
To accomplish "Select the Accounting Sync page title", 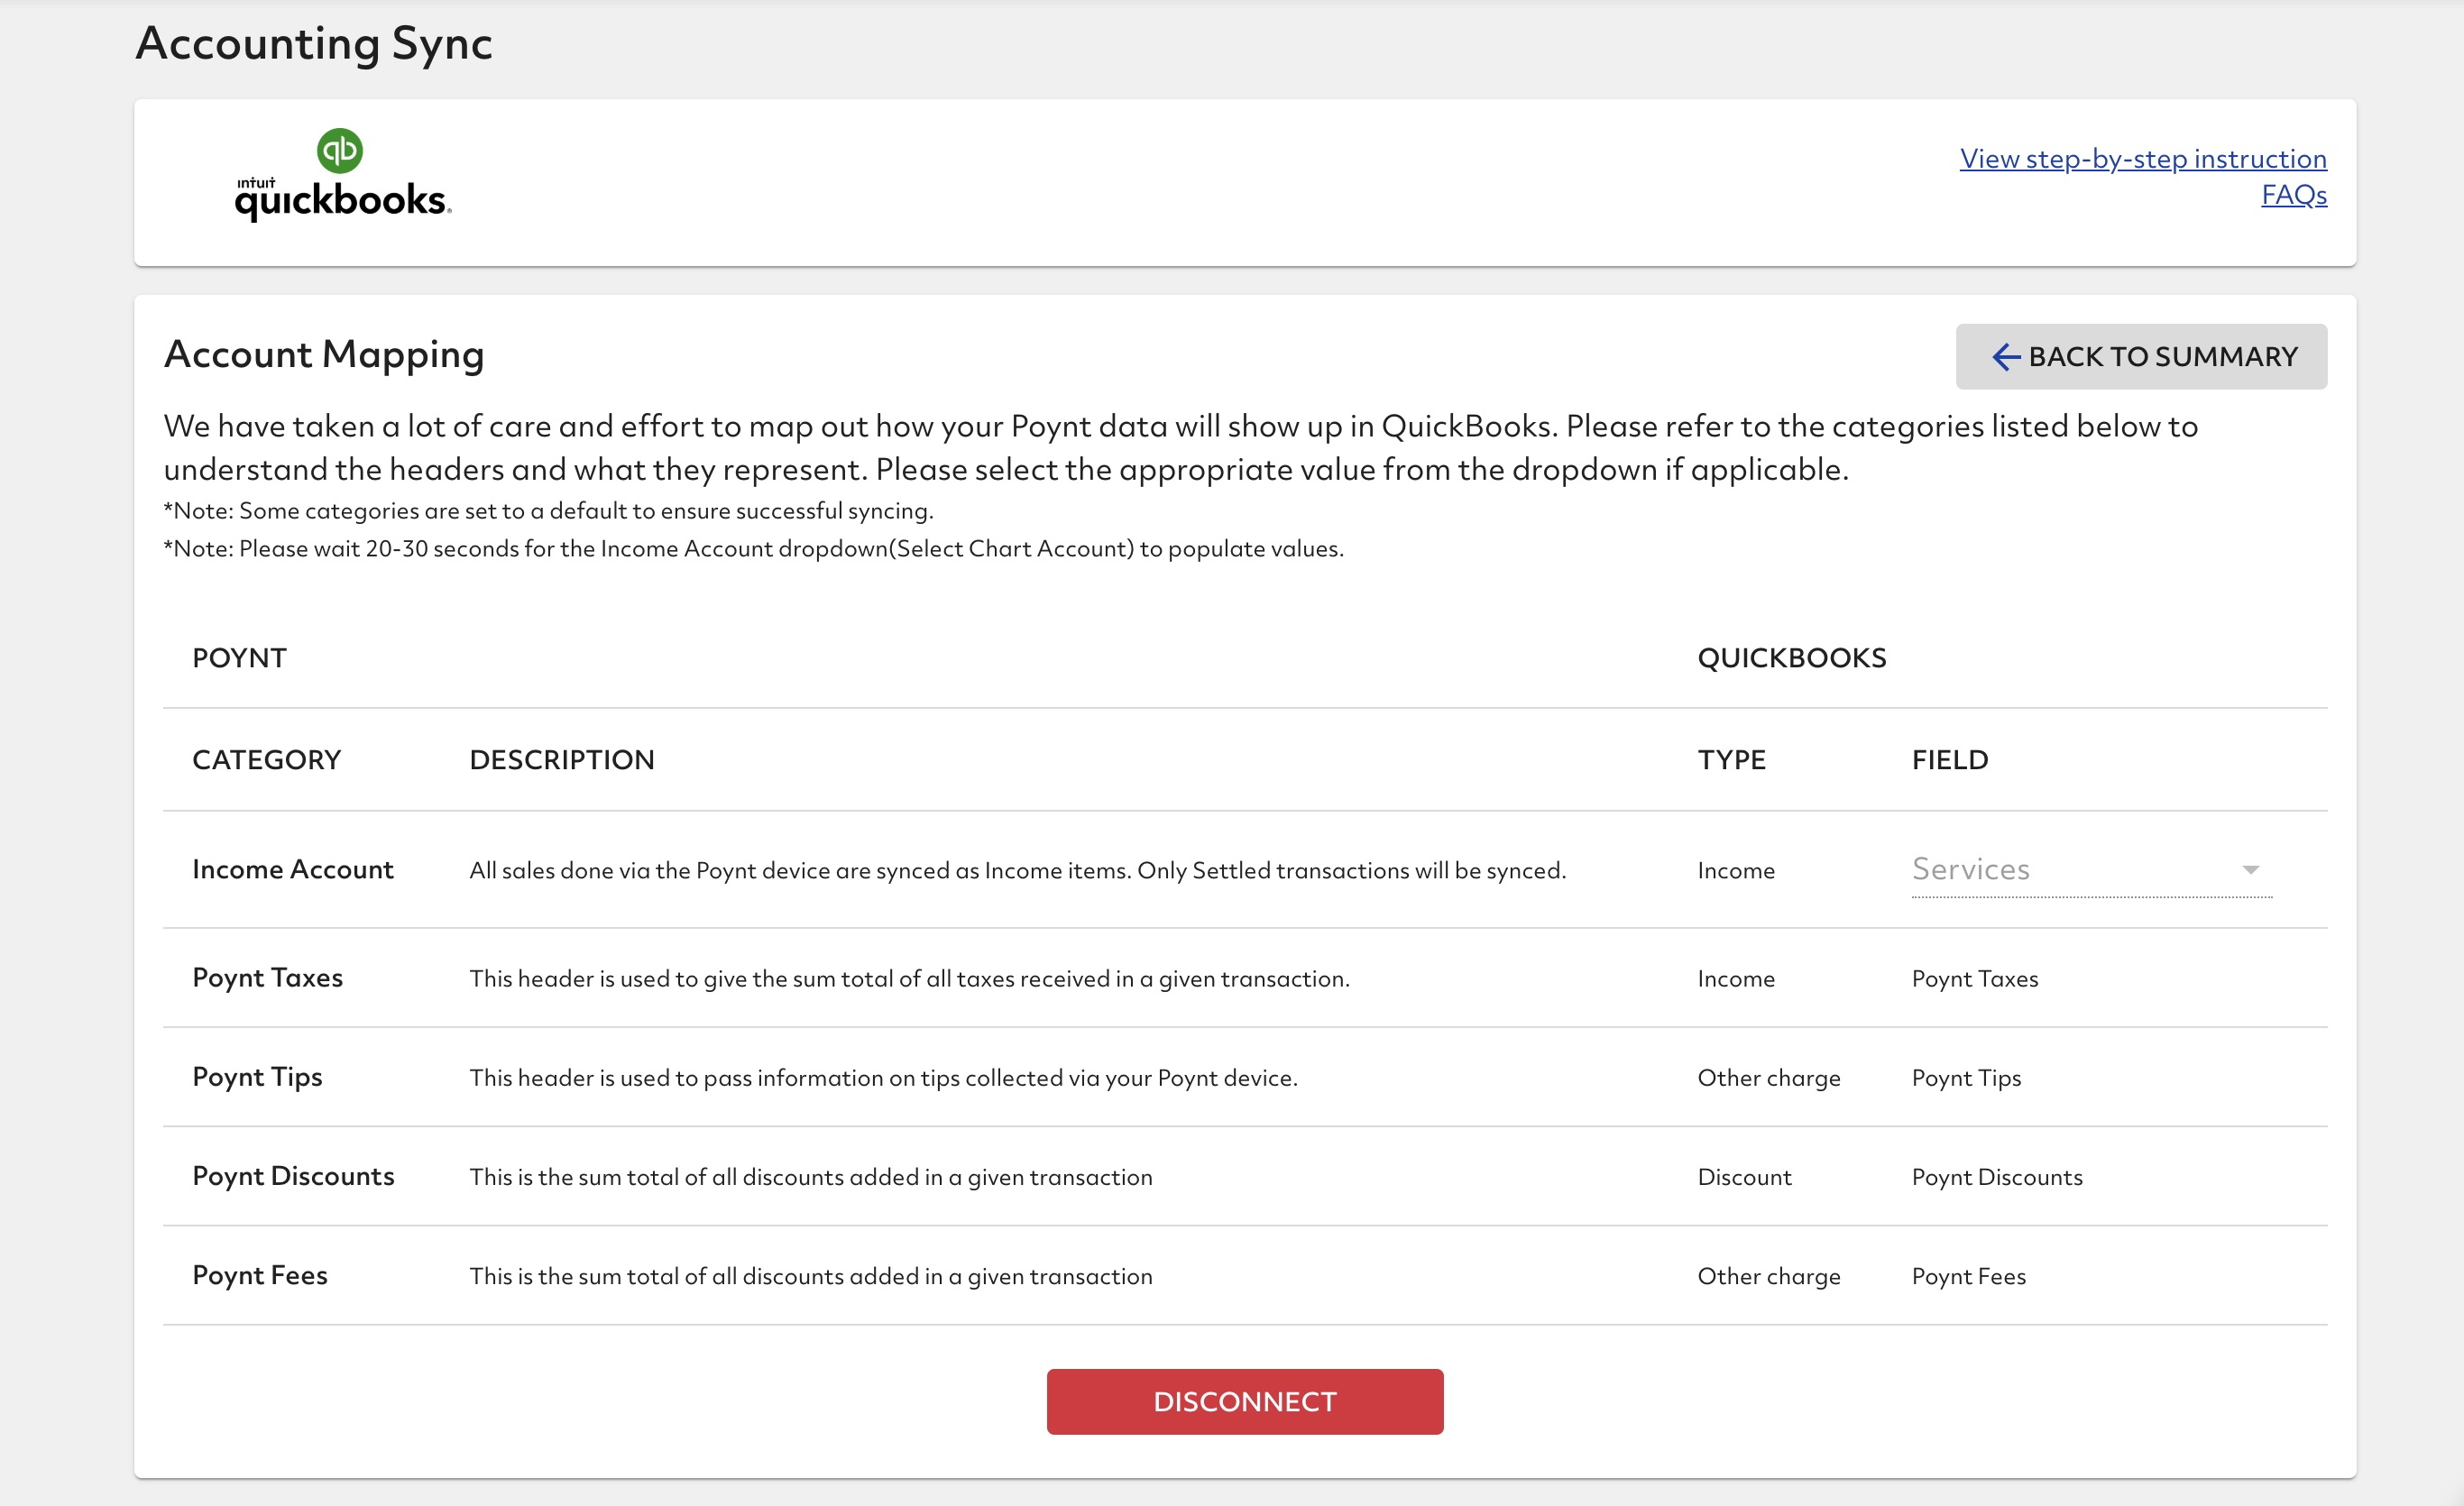I will click(314, 44).
